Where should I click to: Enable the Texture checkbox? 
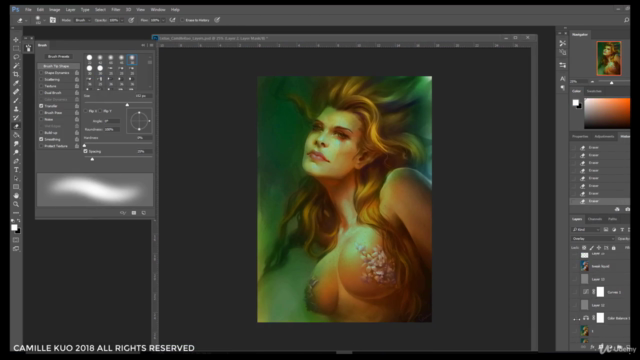click(x=41, y=86)
